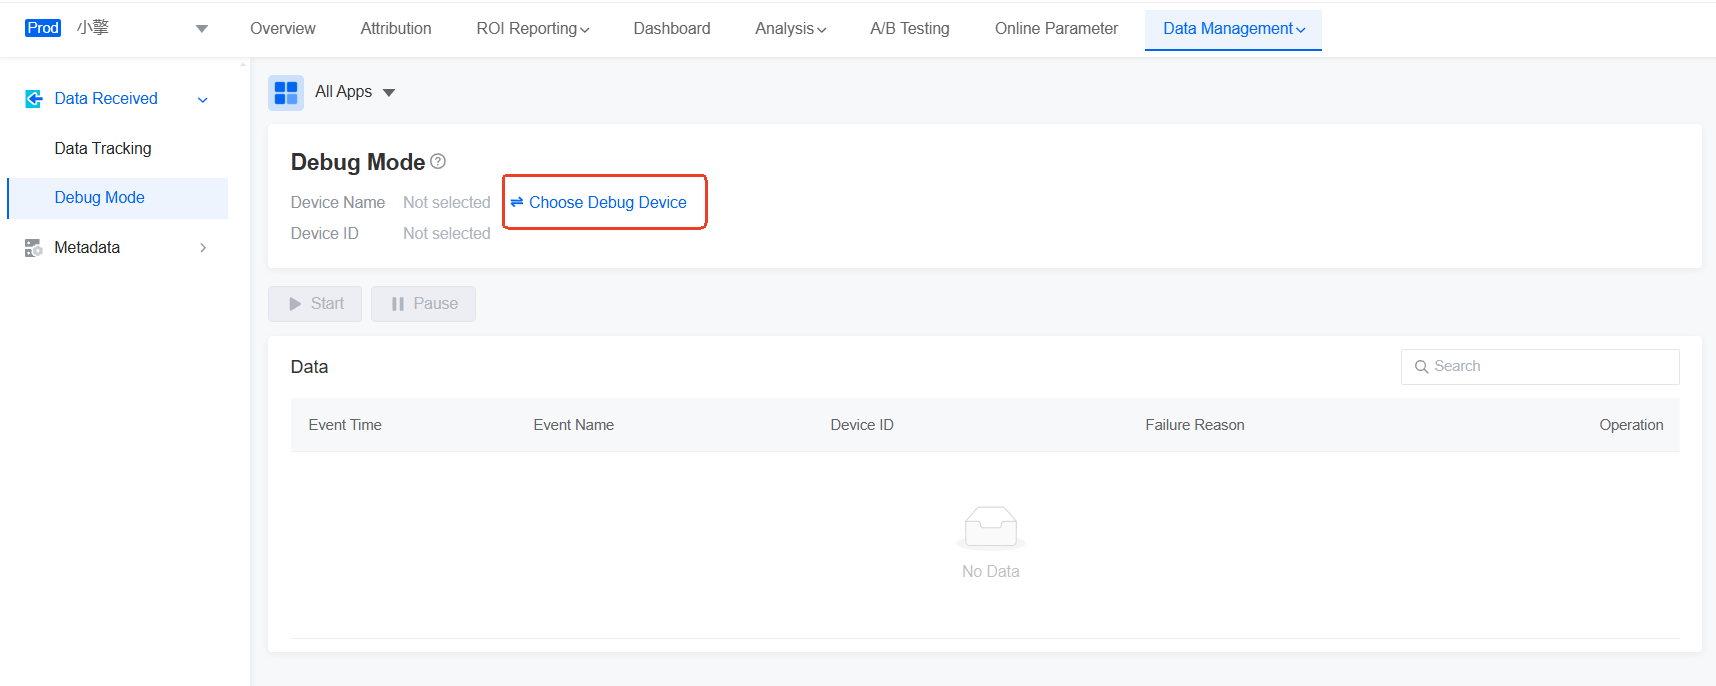
Task: Click the Choose Debug Device link
Action: (607, 203)
